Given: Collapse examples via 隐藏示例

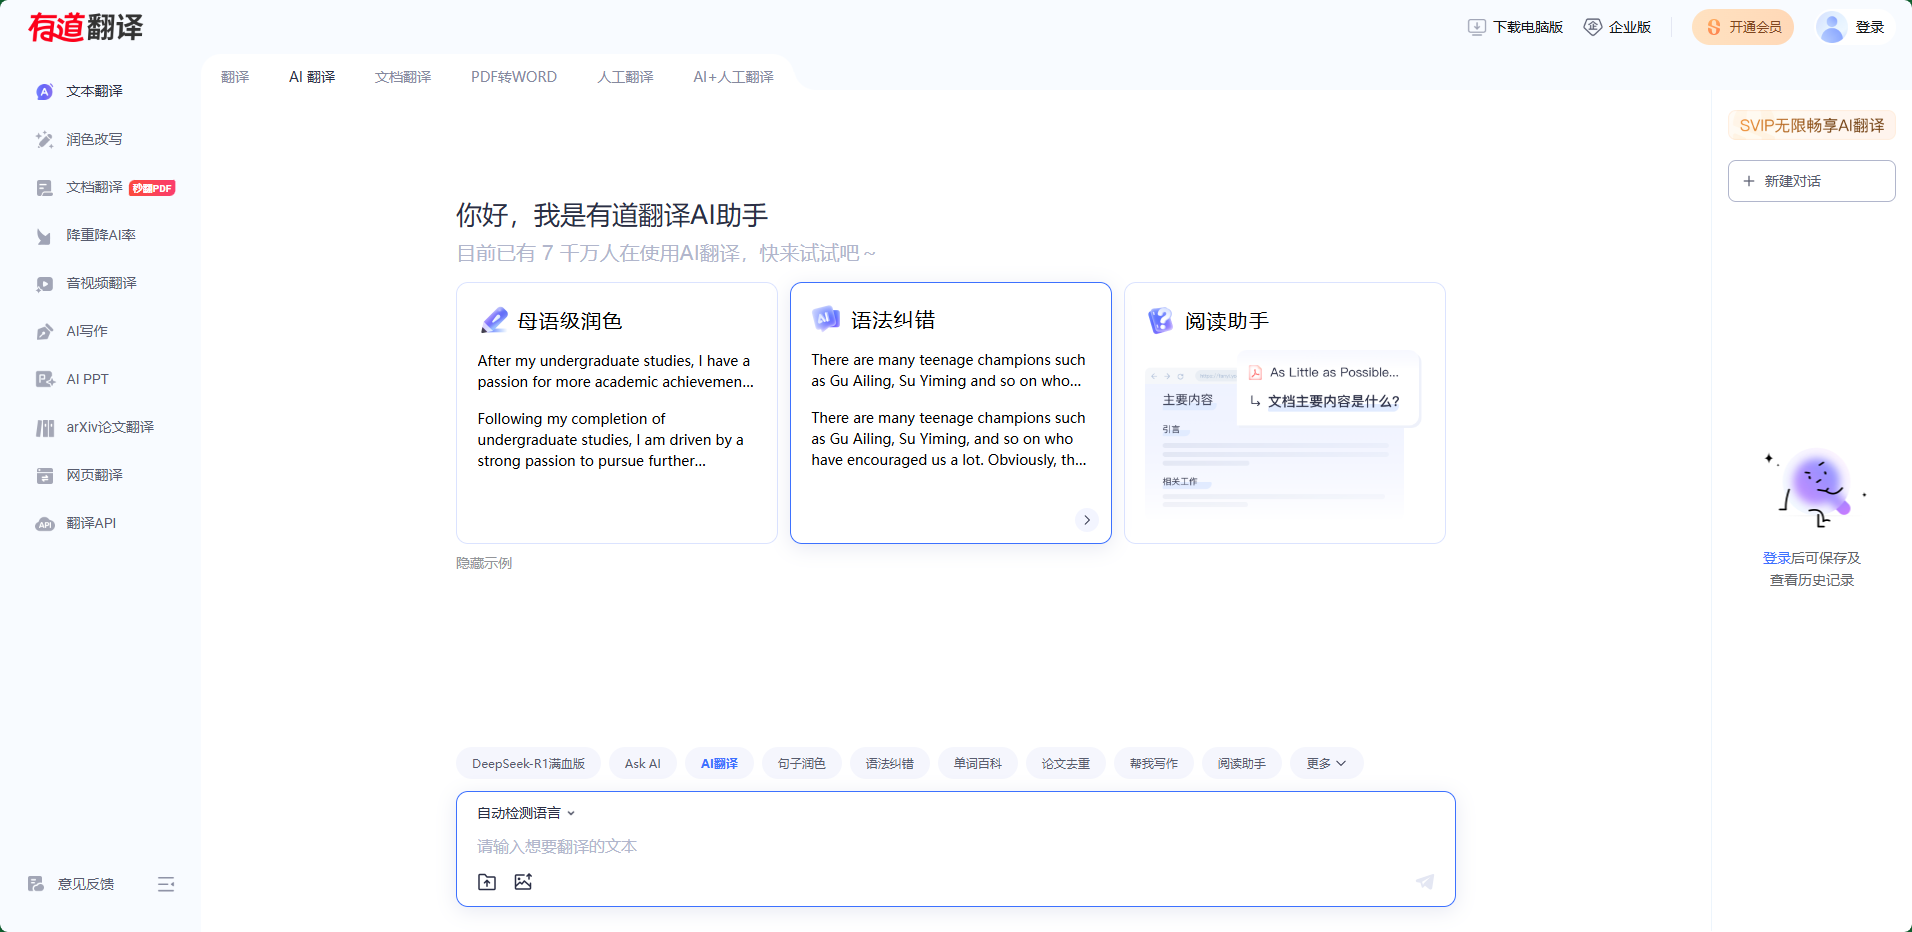Looking at the screenshot, I should pos(483,563).
